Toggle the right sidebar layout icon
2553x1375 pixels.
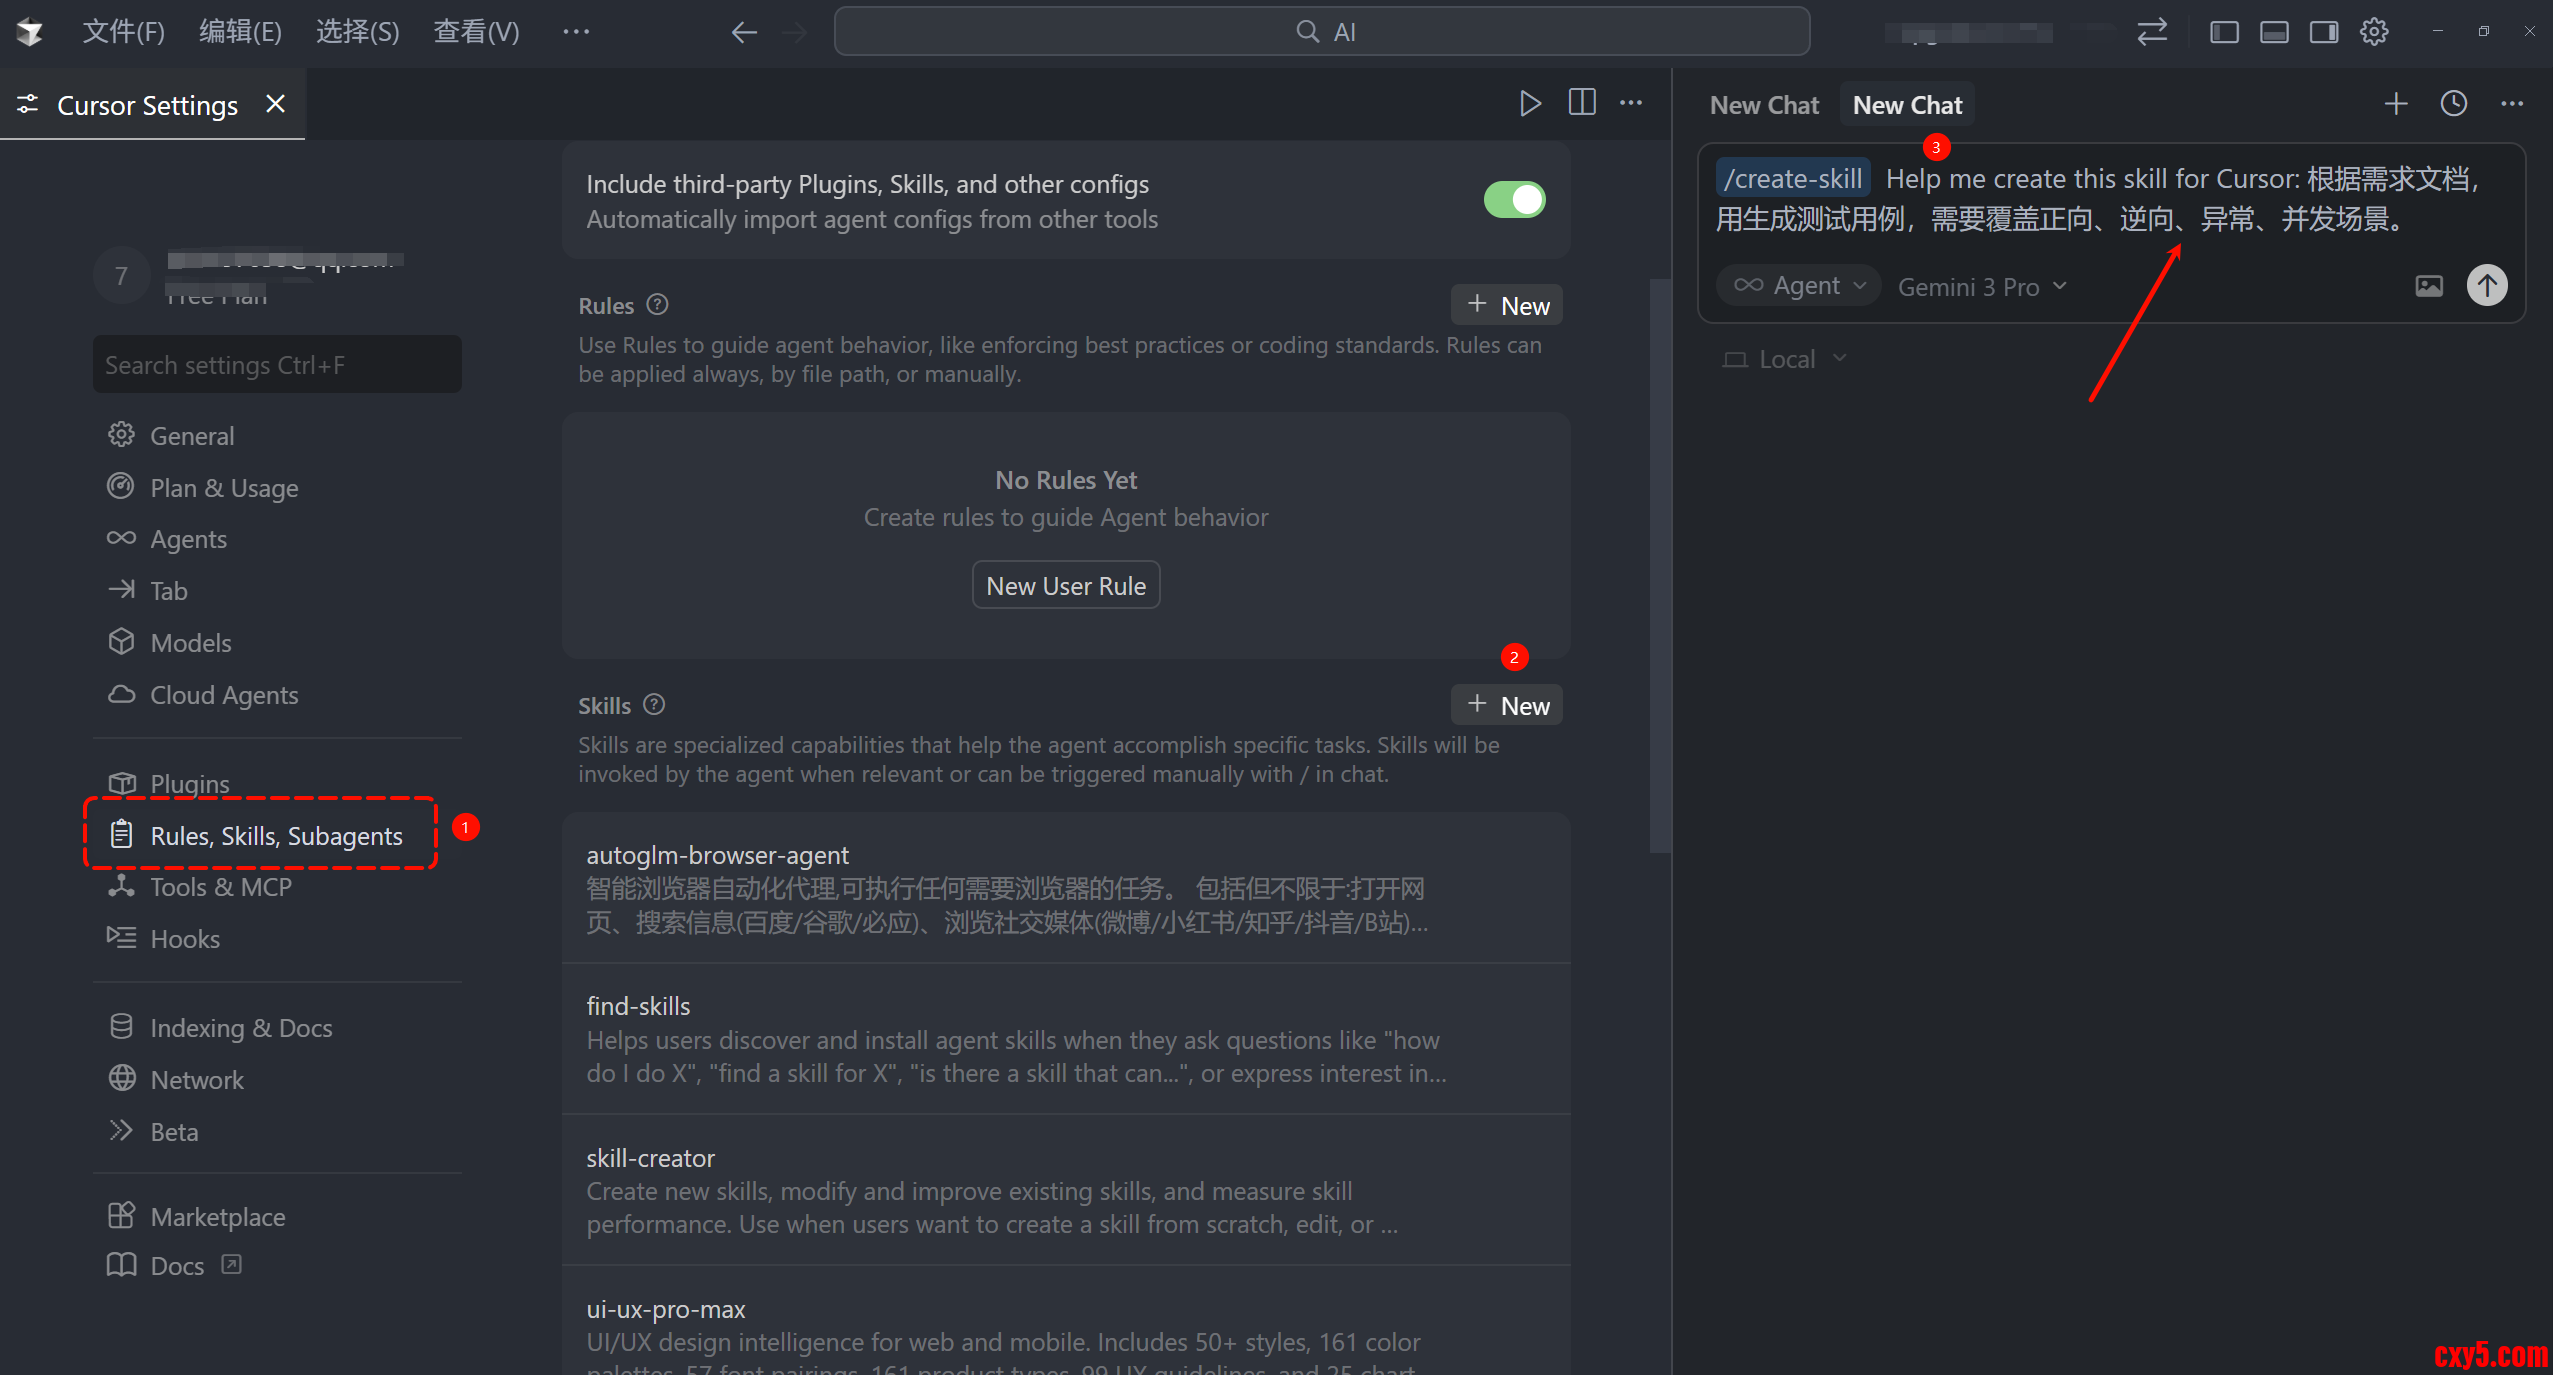point(2323,32)
